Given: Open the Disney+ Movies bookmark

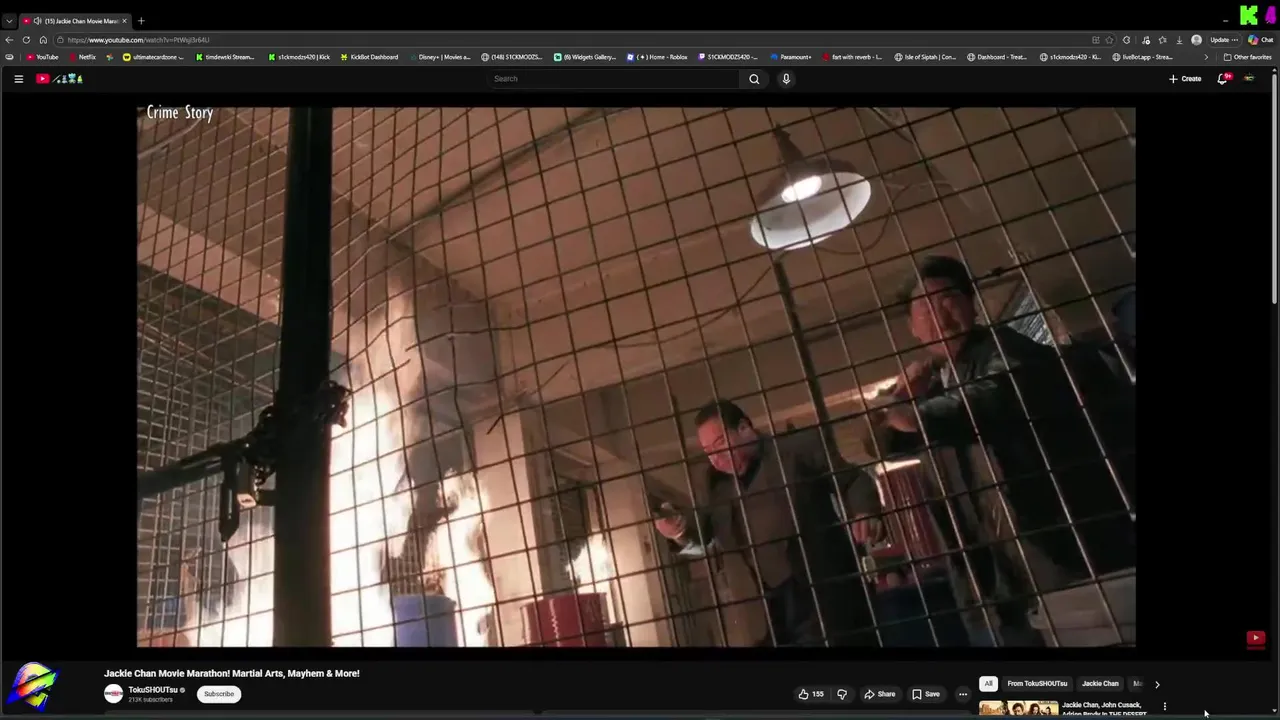Looking at the screenshot, I should 439,57.
